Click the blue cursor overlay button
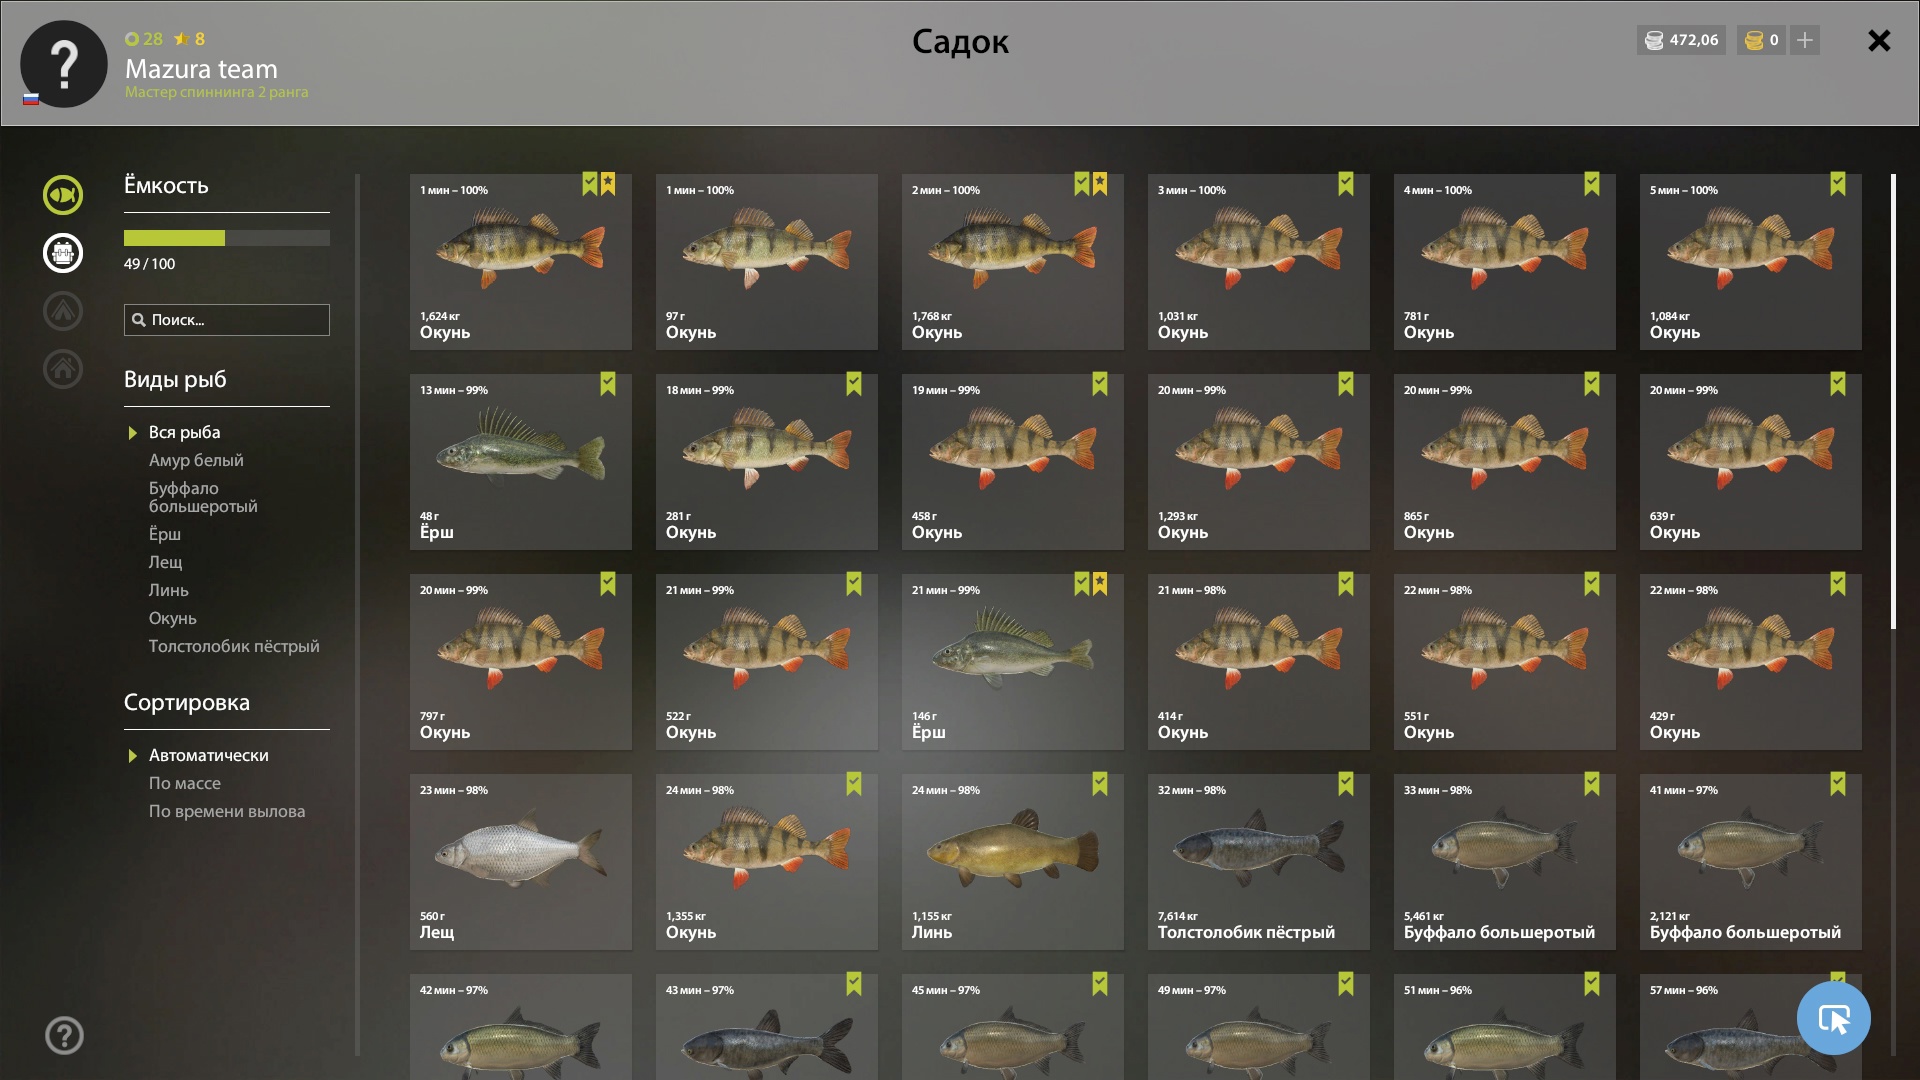This screenshot has height=1080, width=1920. coord(1833,1018)
